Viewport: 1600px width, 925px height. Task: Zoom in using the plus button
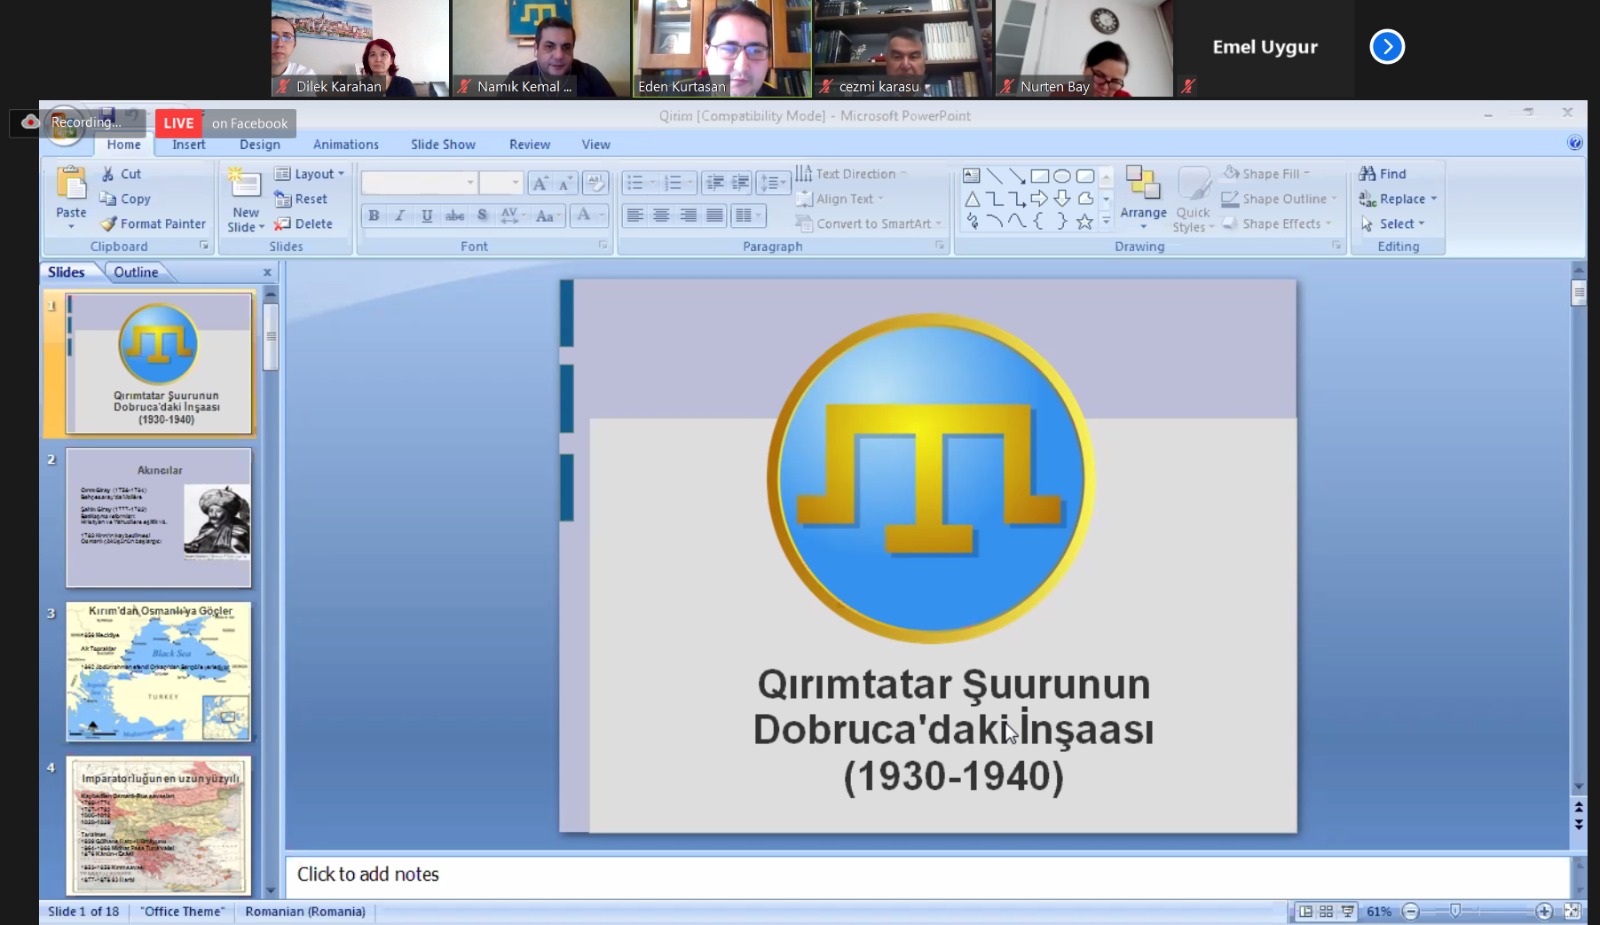(x=1544, y=911)
